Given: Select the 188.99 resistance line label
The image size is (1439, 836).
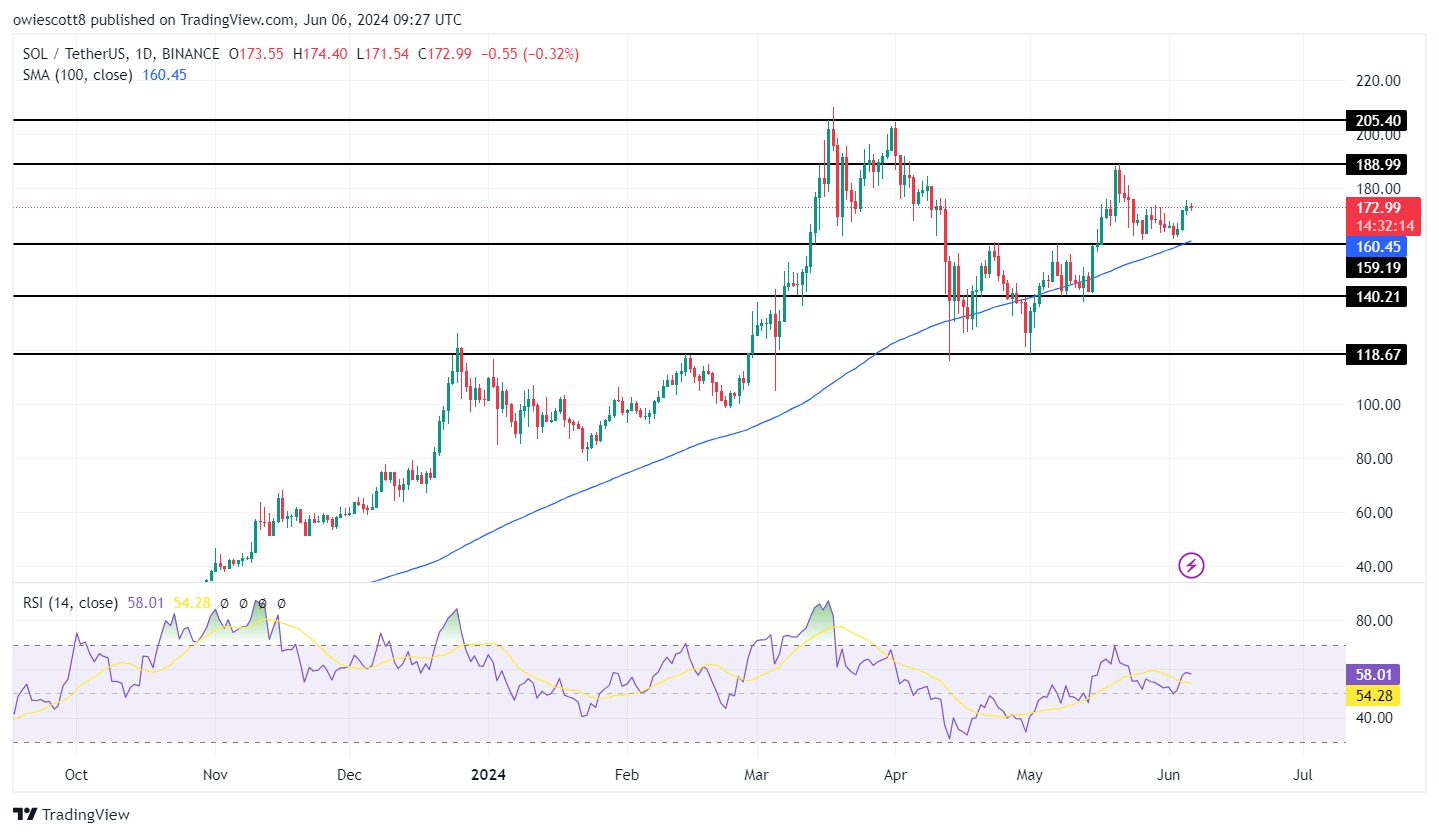Looking at the screenshot, I should pyautogui.click(x=1378, y=163).
